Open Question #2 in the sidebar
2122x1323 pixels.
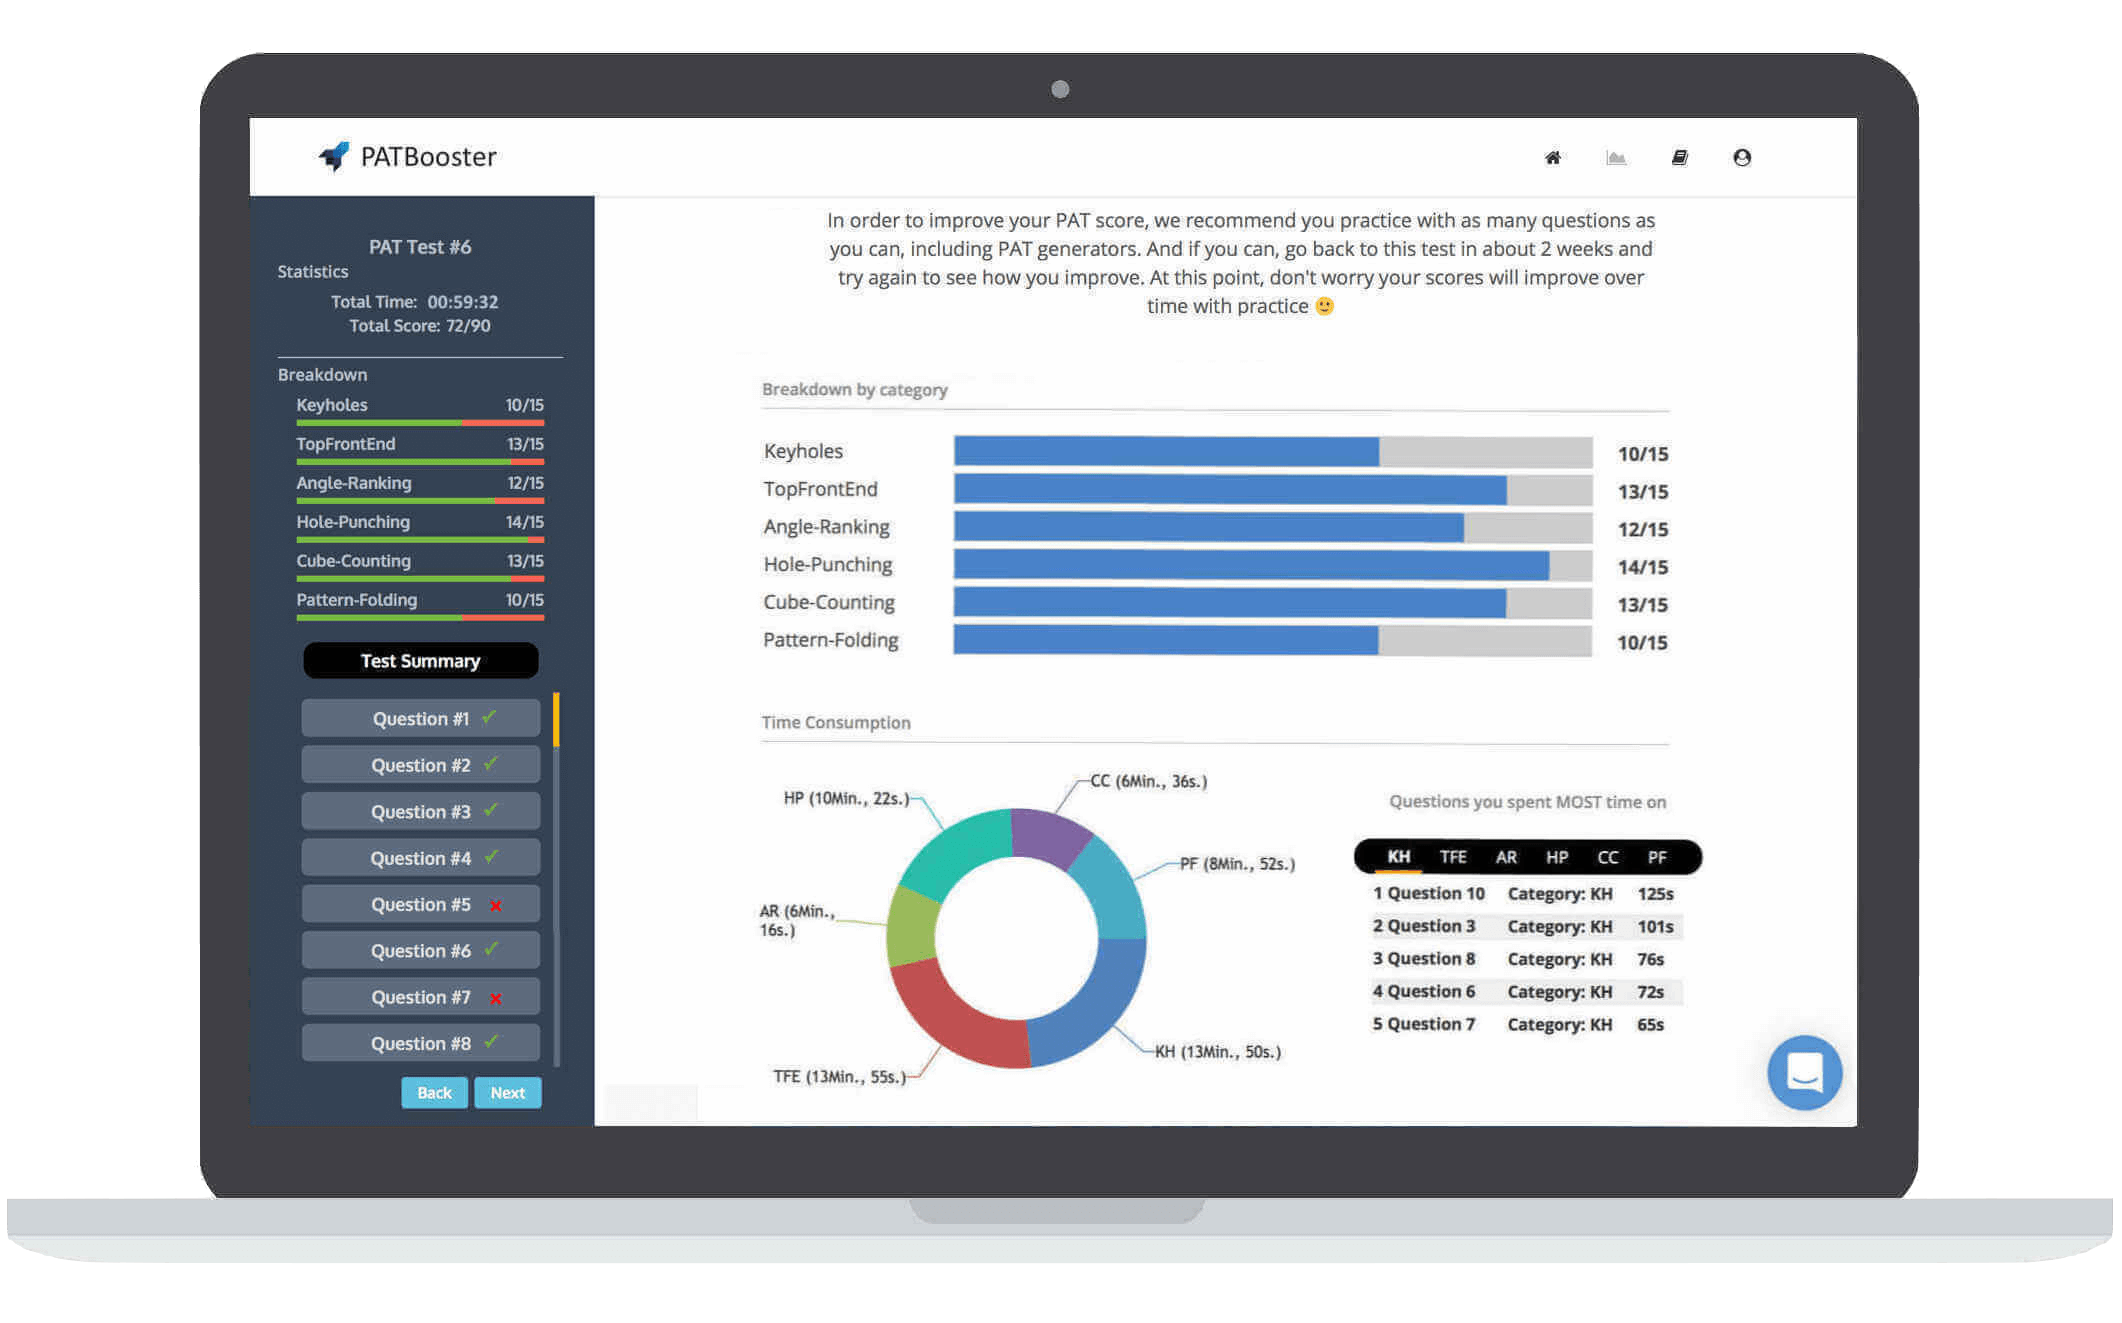tap(420, 765)
